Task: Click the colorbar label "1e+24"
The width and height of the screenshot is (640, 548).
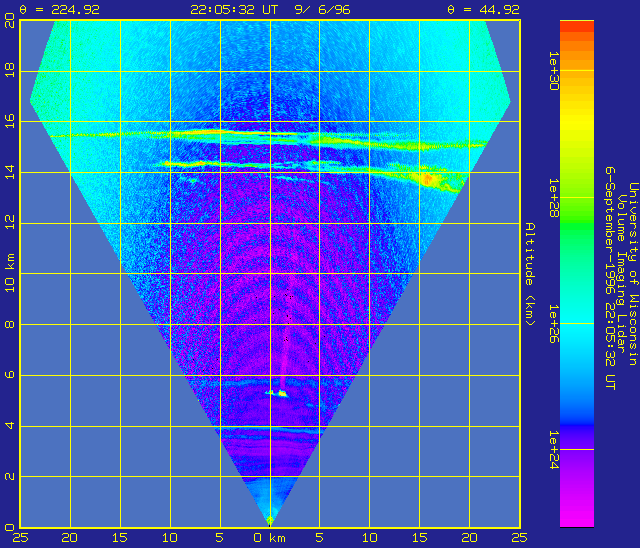Action: coord(554,450)
